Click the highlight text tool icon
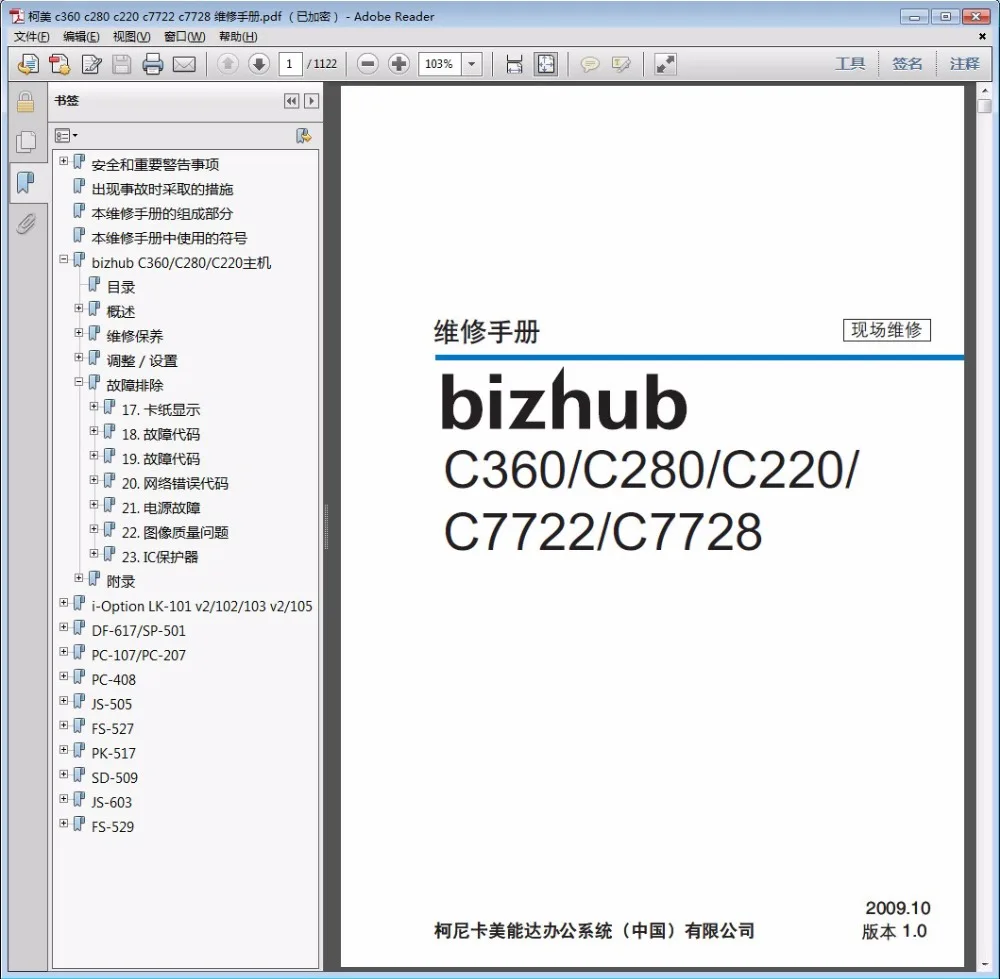1000x979 pixels. click(621, 64)
